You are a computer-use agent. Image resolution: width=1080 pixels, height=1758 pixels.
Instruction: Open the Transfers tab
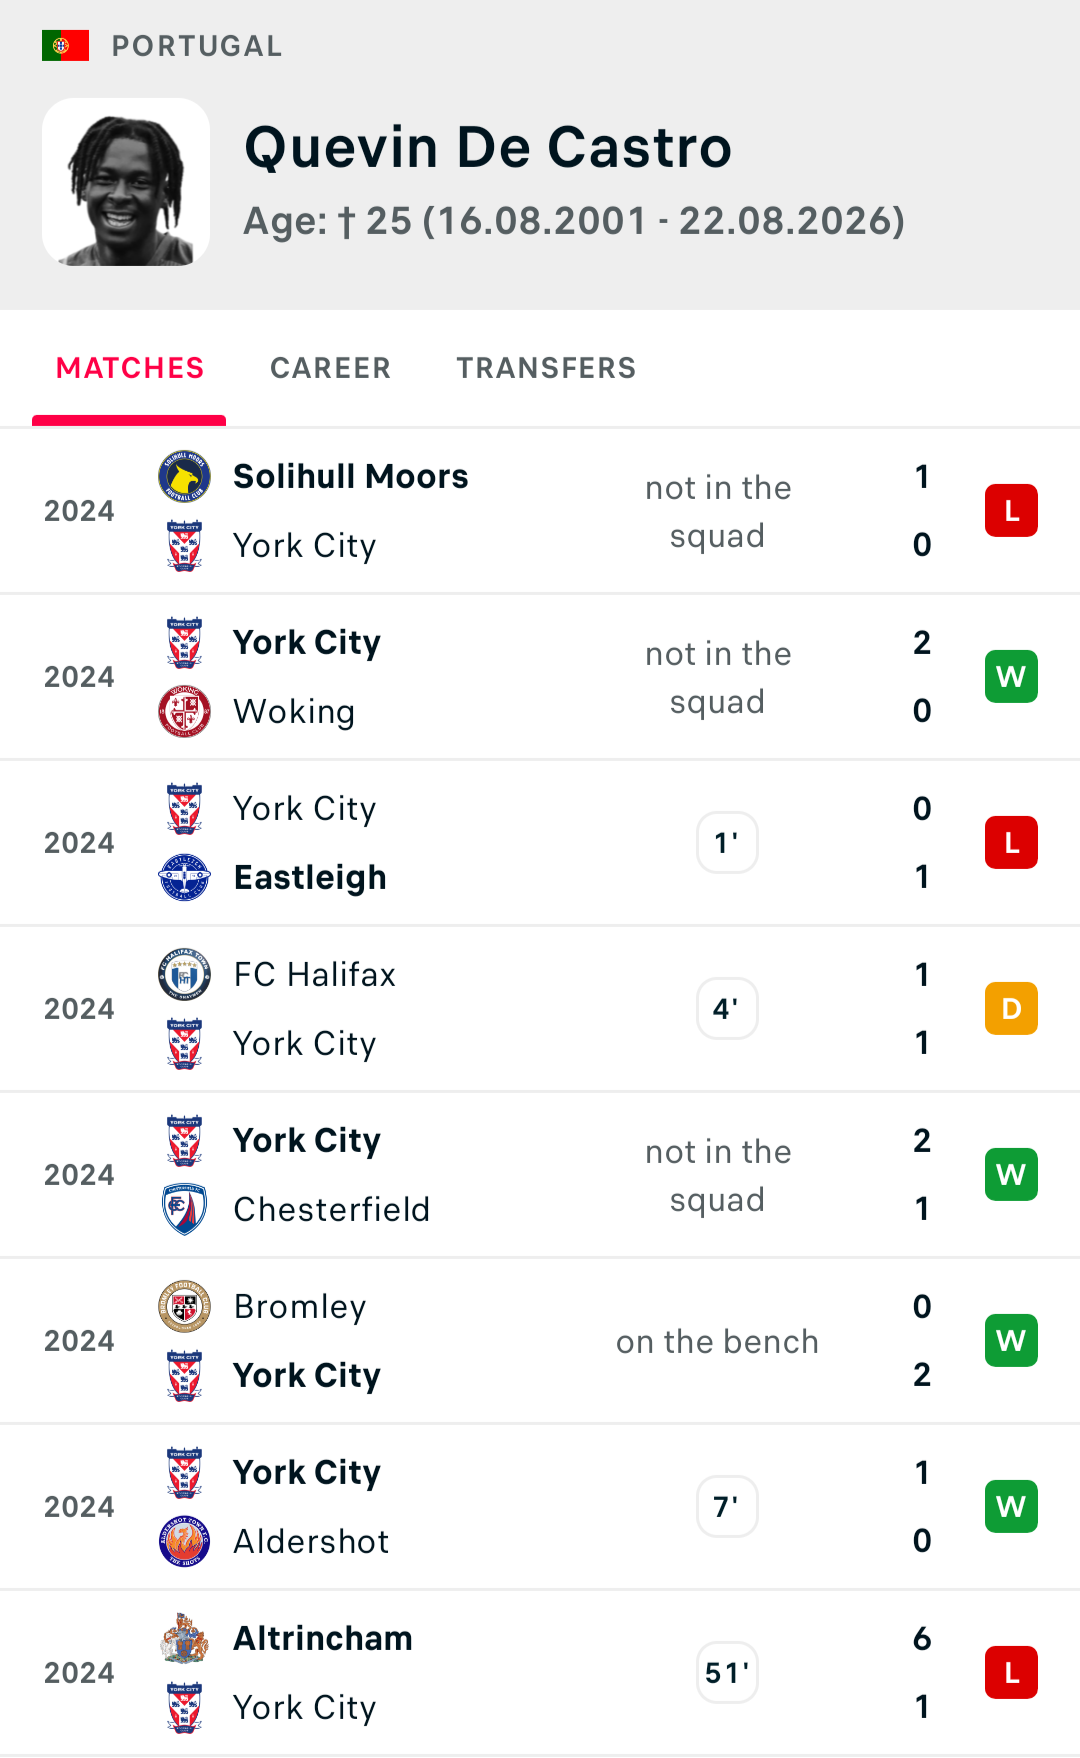(547, 368)
